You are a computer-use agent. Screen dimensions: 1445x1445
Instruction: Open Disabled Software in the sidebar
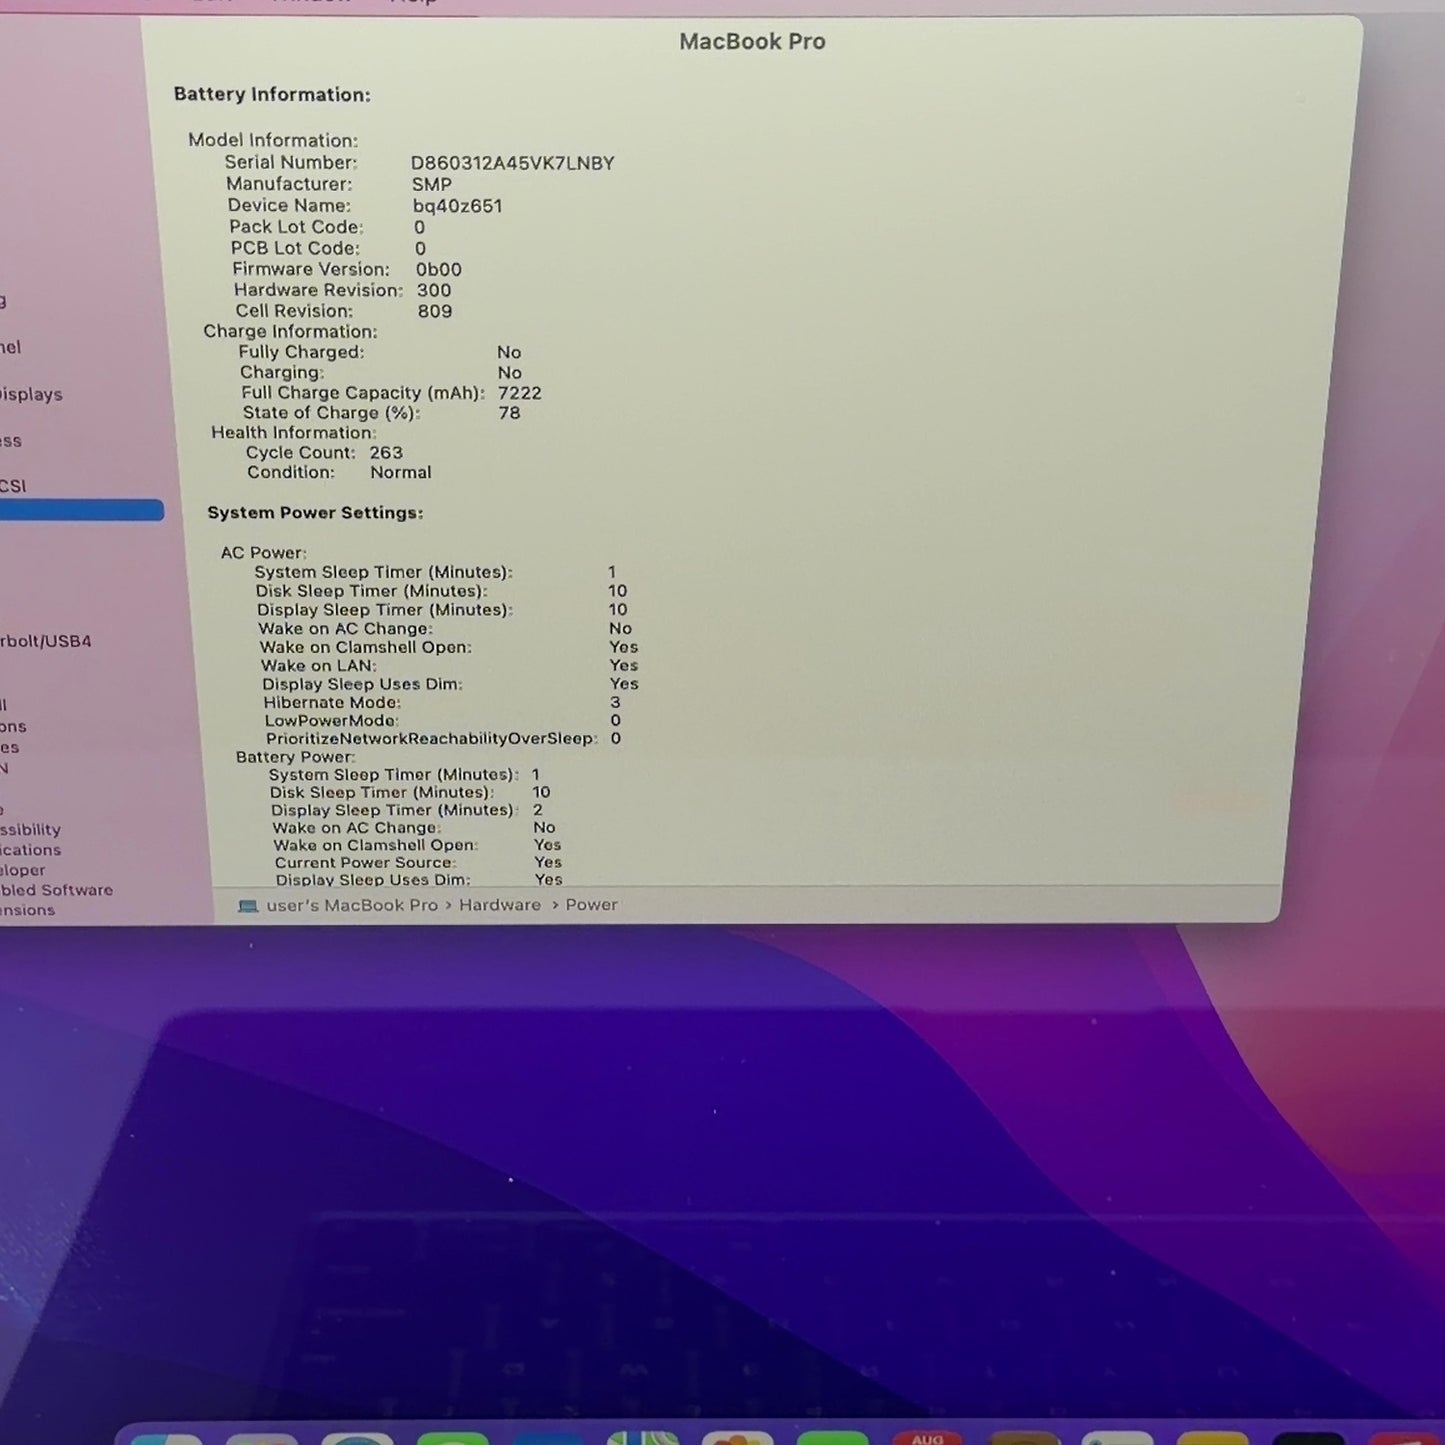56,890
